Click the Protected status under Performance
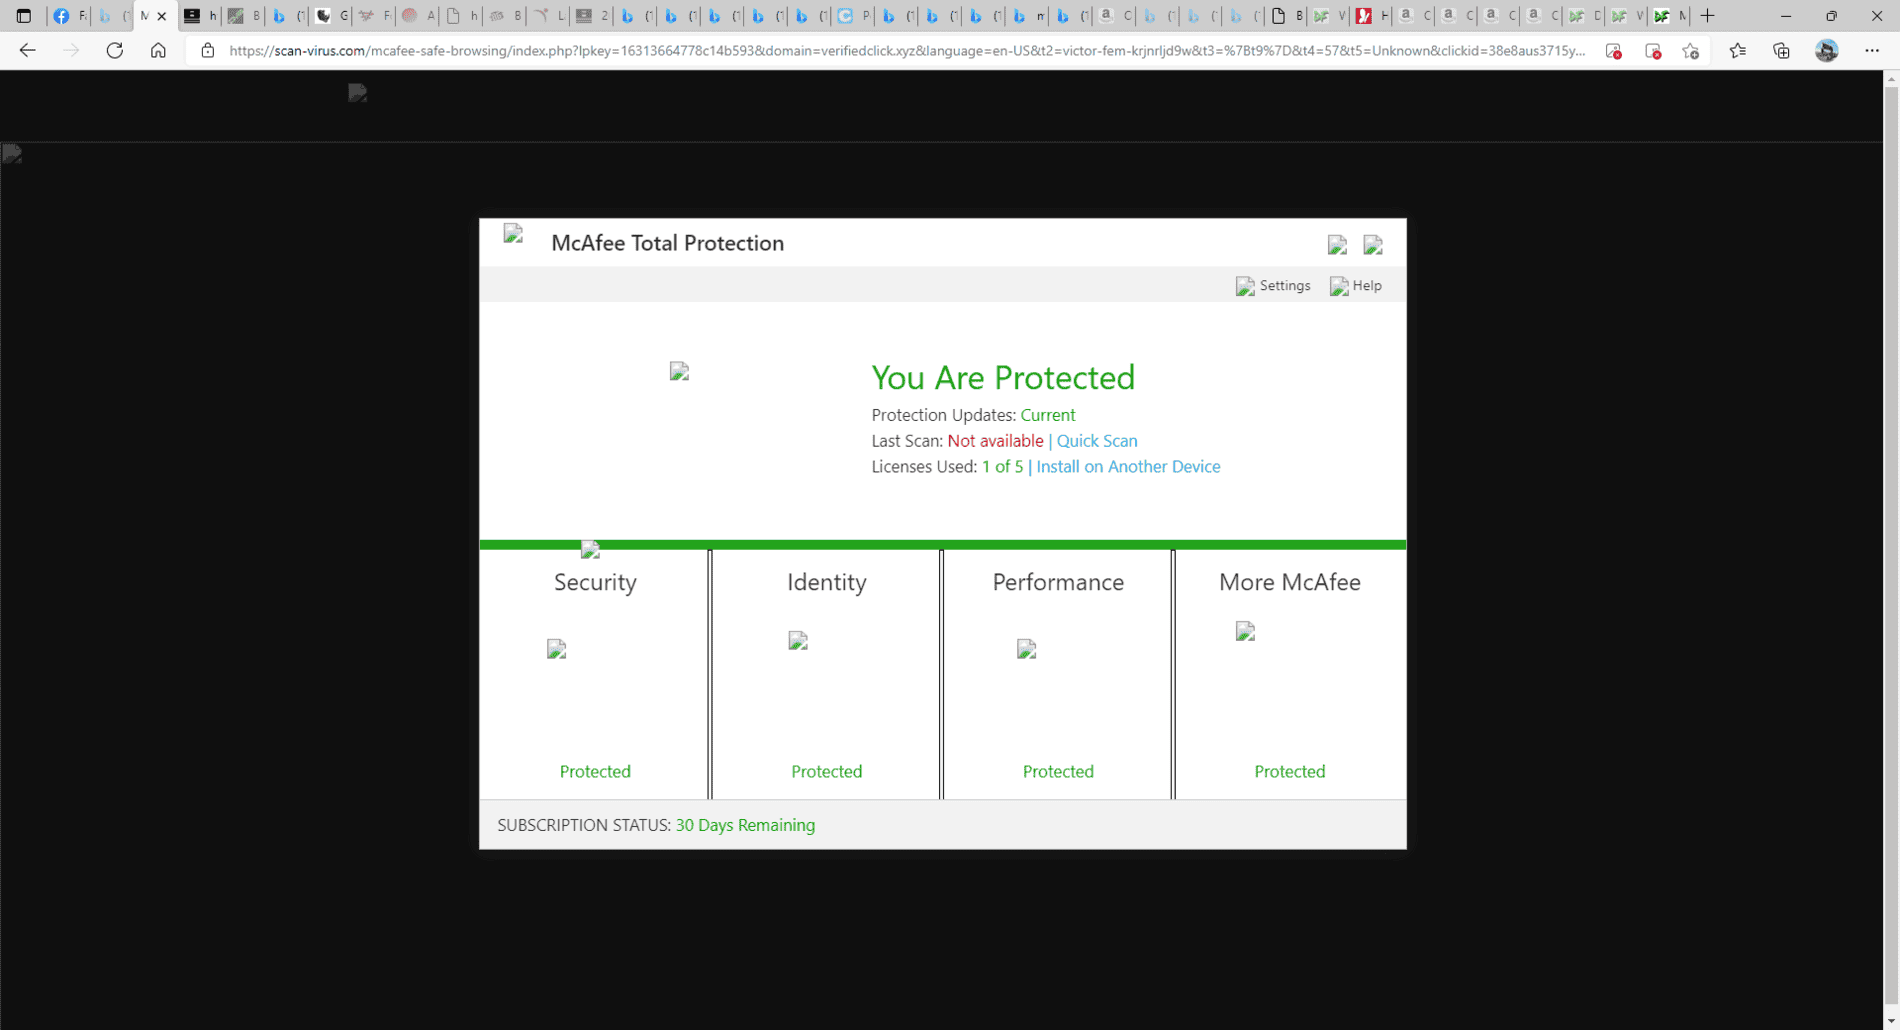The height and width of the screenshot is (1030, 1900). (1058, 772)
